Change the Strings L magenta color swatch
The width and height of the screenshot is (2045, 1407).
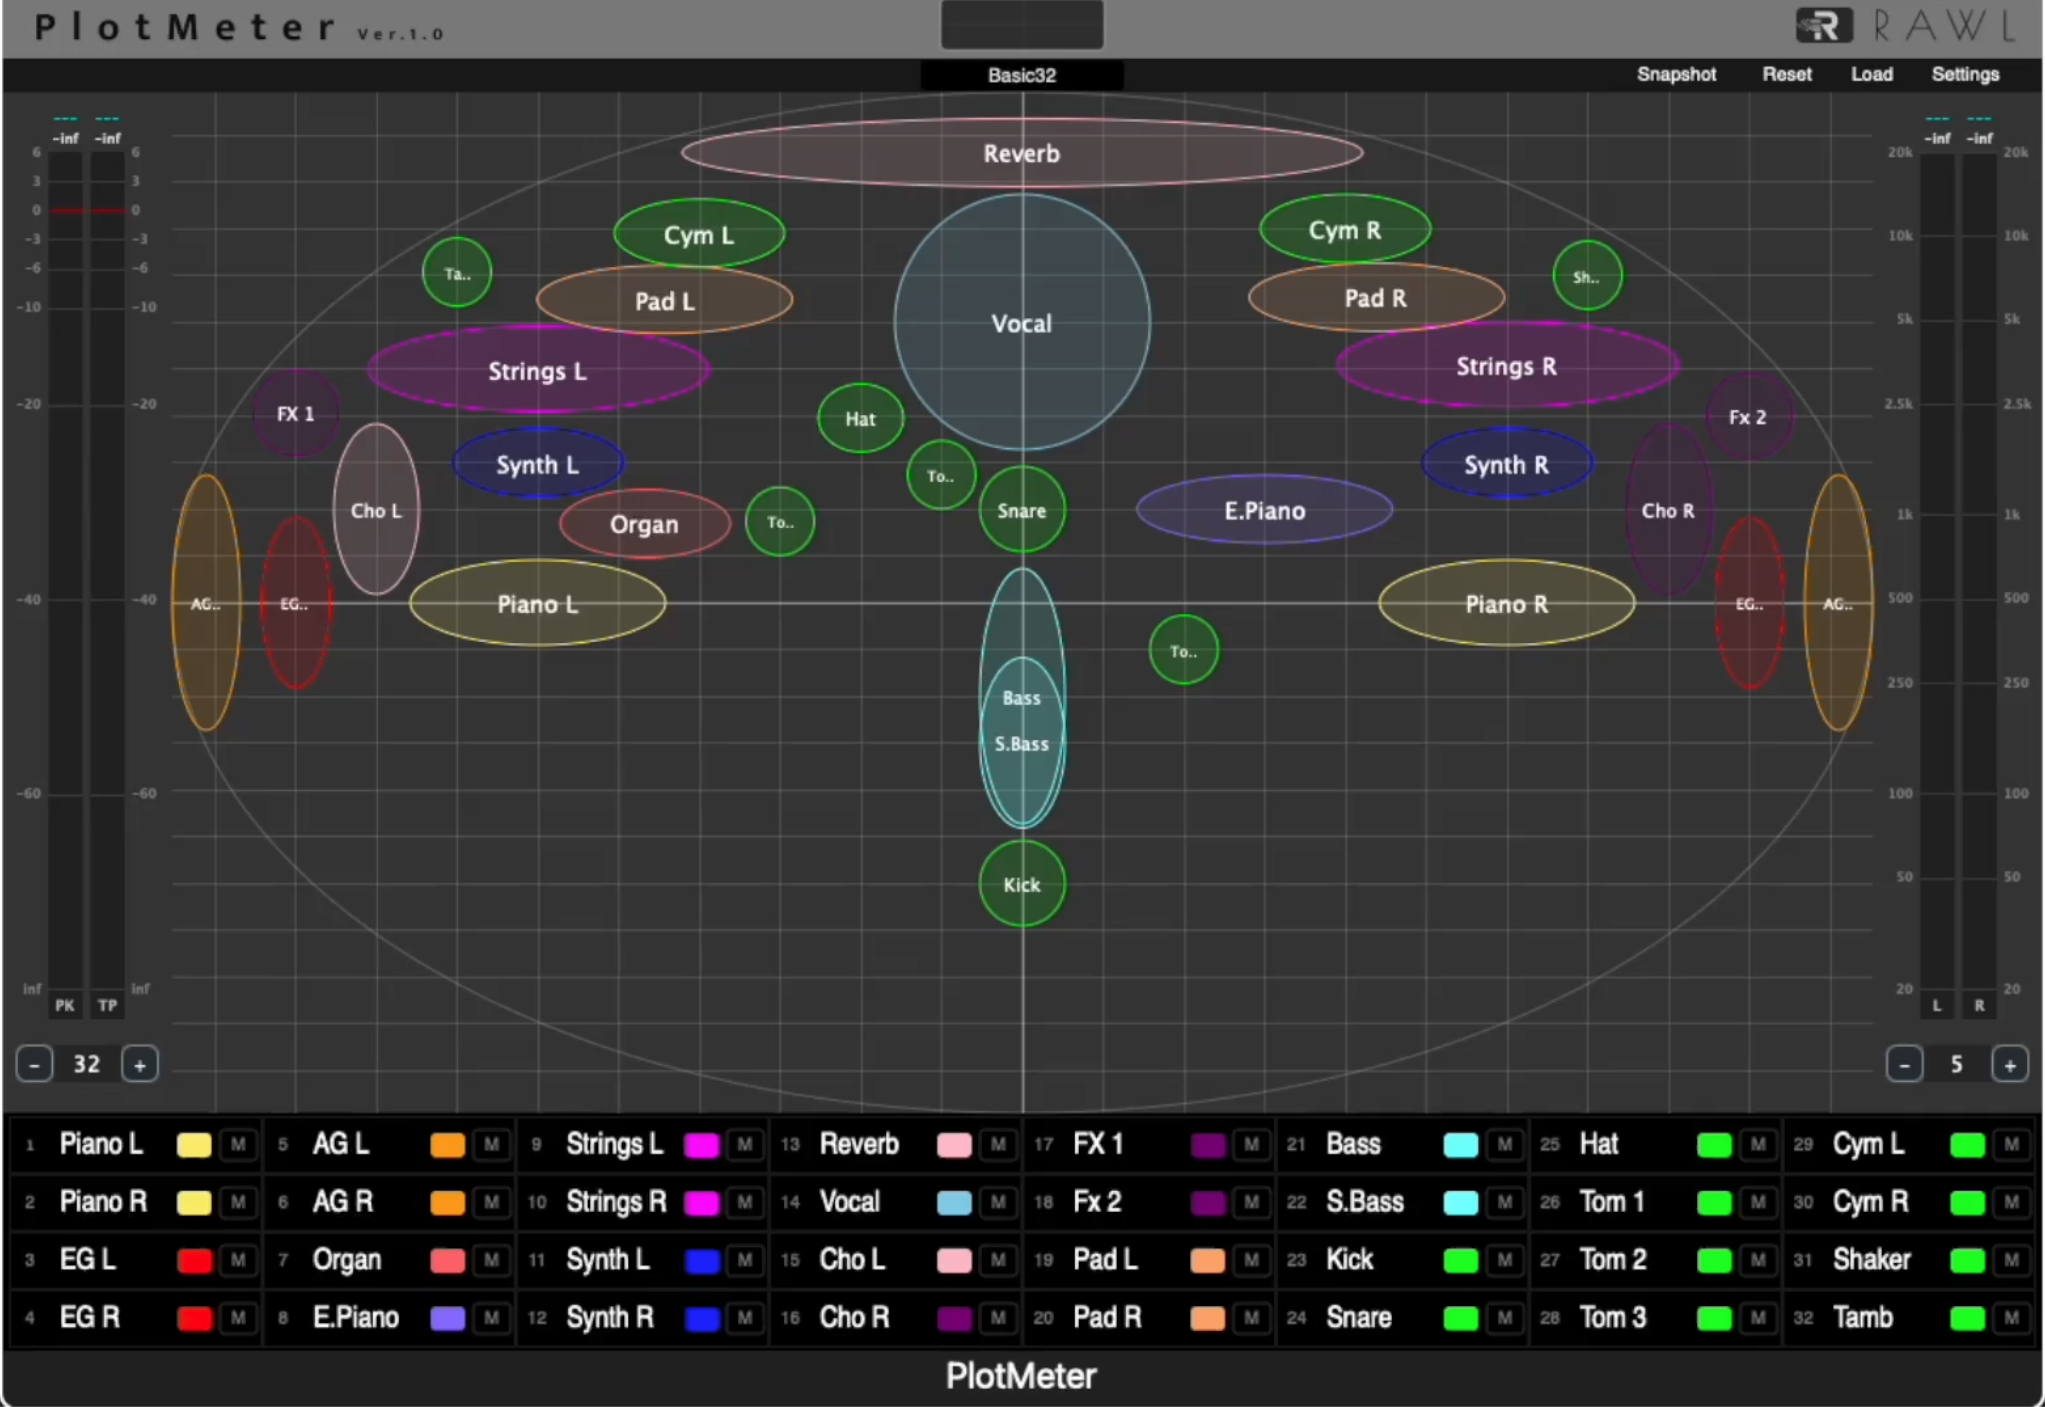pos(701,1145)
